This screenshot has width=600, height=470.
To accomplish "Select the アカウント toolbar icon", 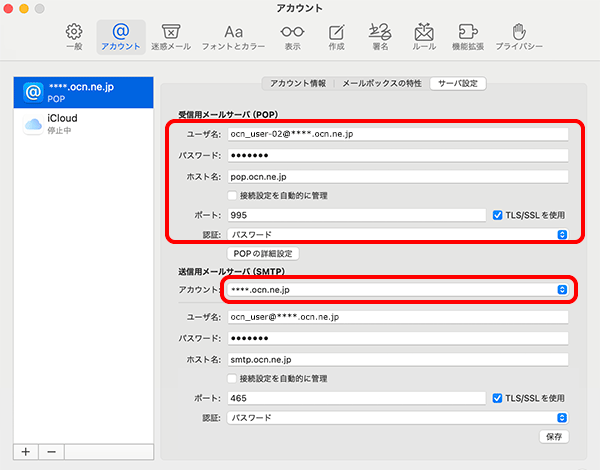I will (121, 37).
